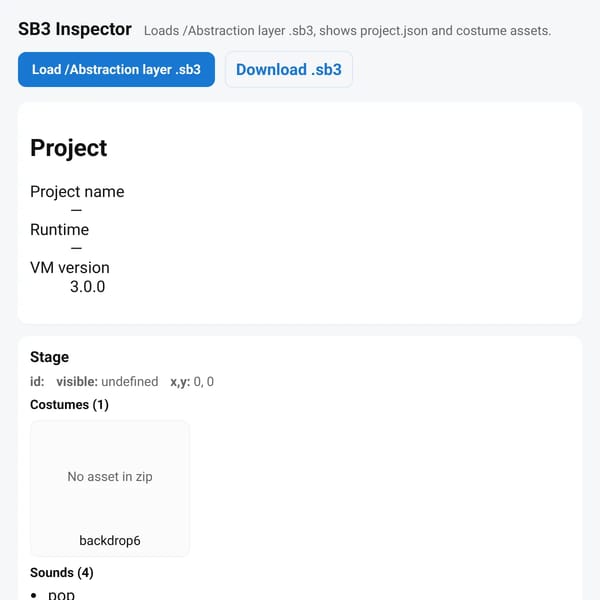Click the VM version label
The image size is (600, 600).
70,267
